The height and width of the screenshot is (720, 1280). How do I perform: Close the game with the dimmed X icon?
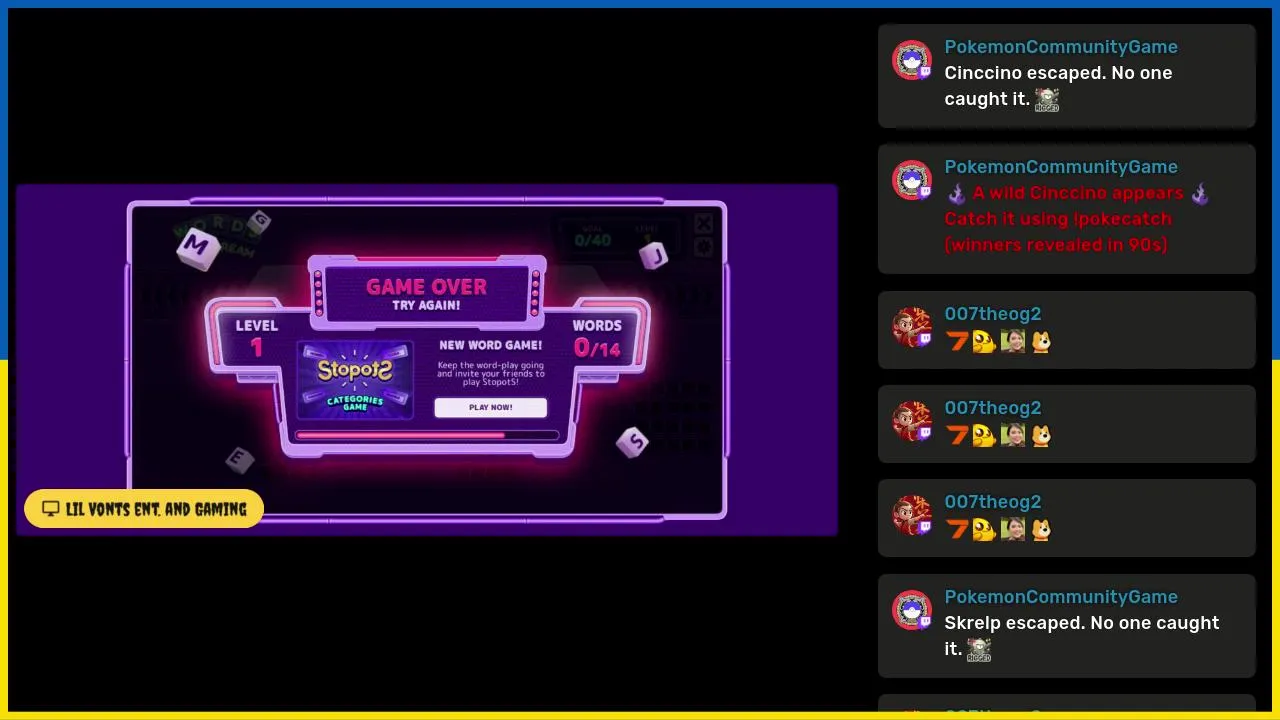pos(703,224)
